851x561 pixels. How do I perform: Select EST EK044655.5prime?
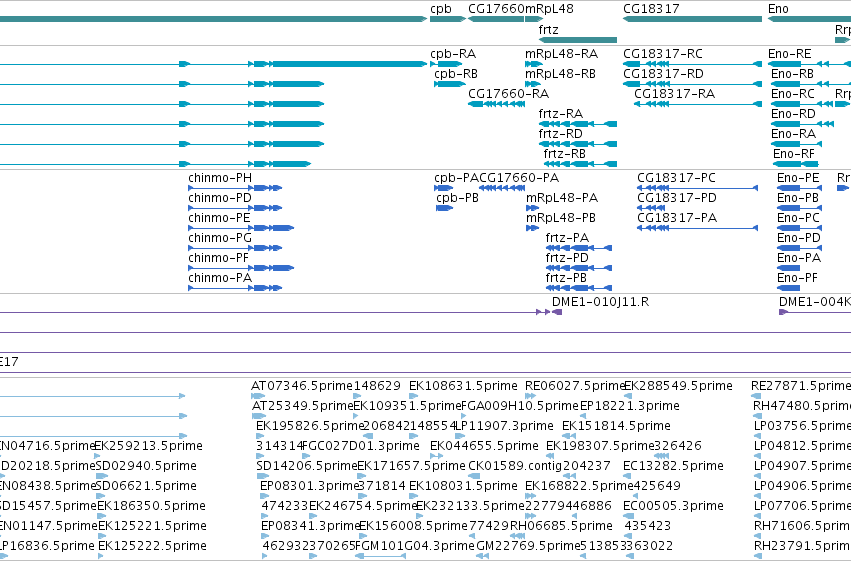coord(484,447)
